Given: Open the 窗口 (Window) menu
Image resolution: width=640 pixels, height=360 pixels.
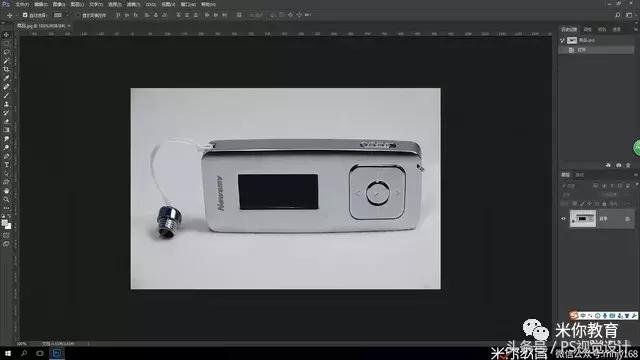Looking at the screenshot, I should click(188, 4).
